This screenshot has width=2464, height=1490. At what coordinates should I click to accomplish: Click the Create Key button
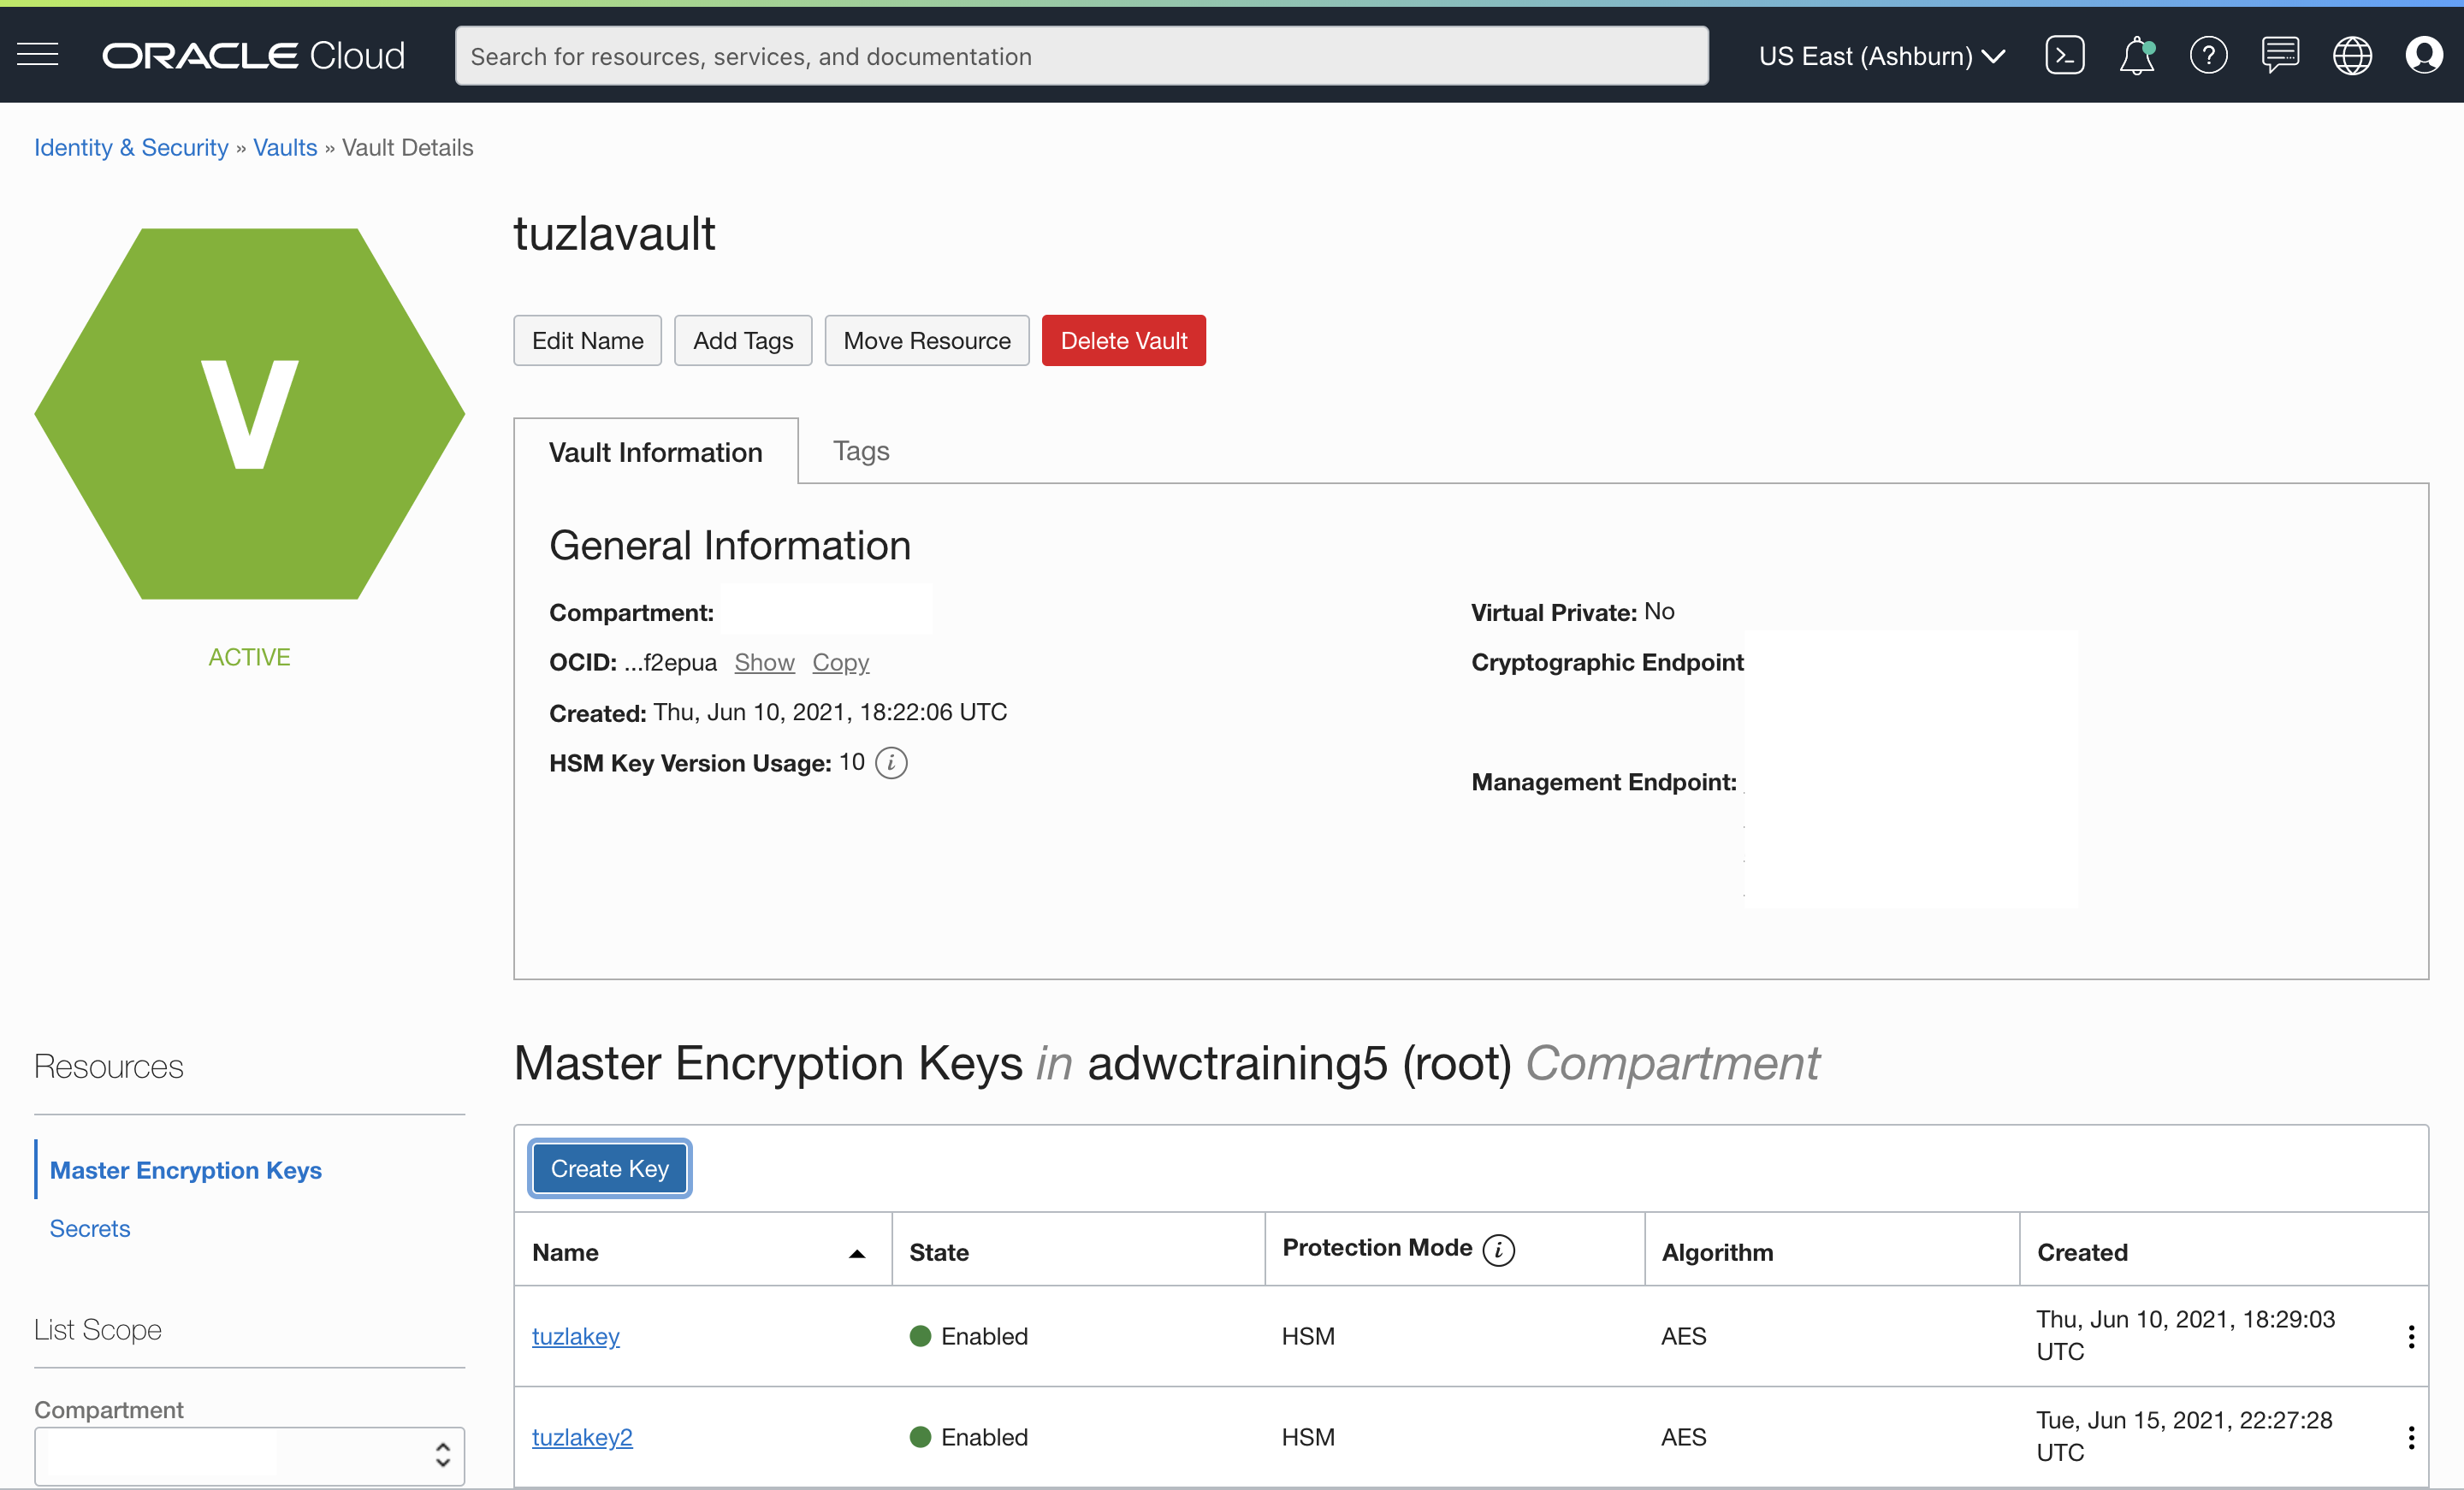point(609,1168)
